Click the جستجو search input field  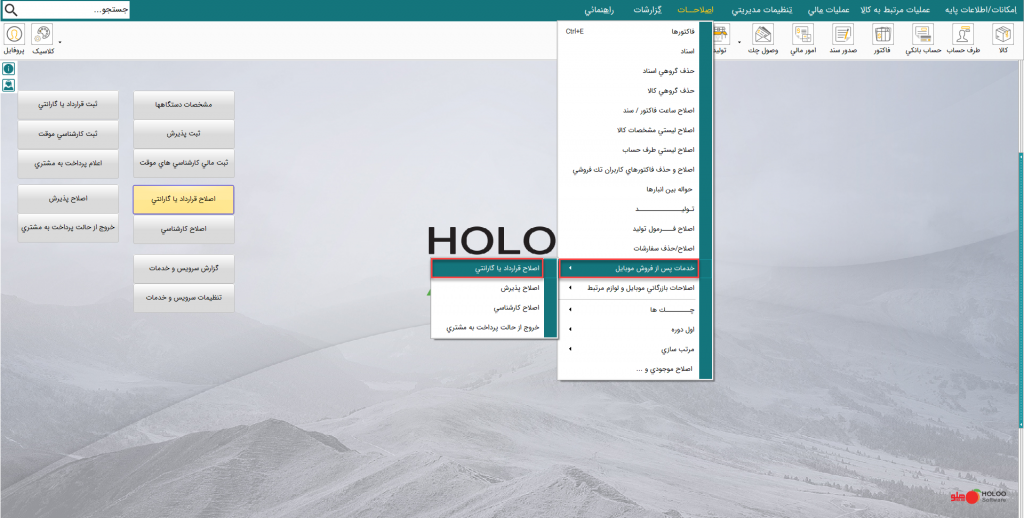click(80, 10)
